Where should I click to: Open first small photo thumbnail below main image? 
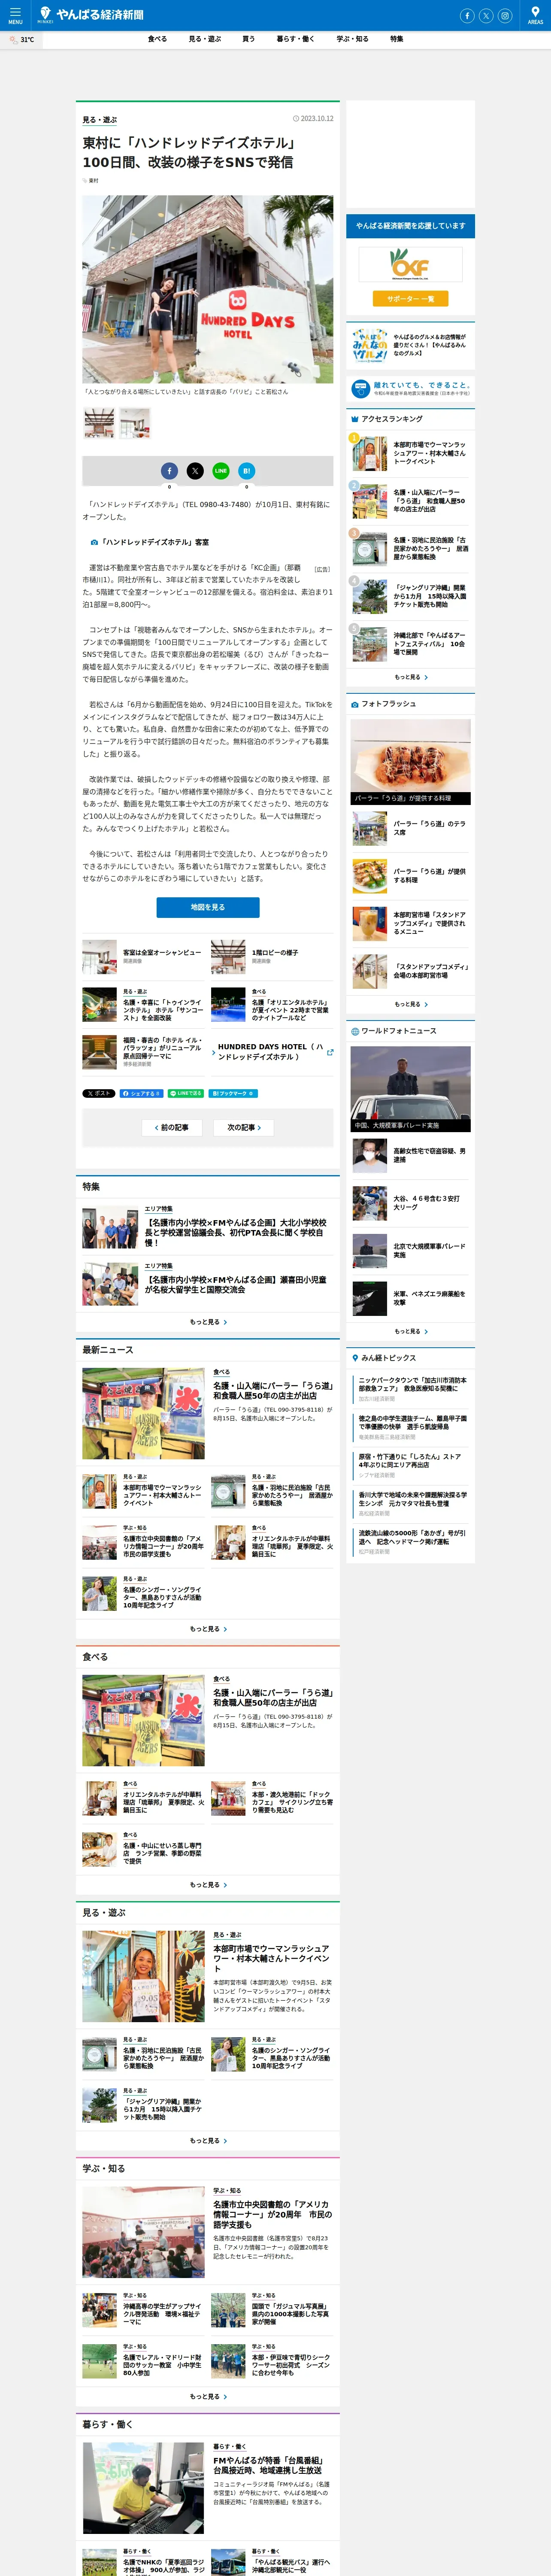point(99,423)
